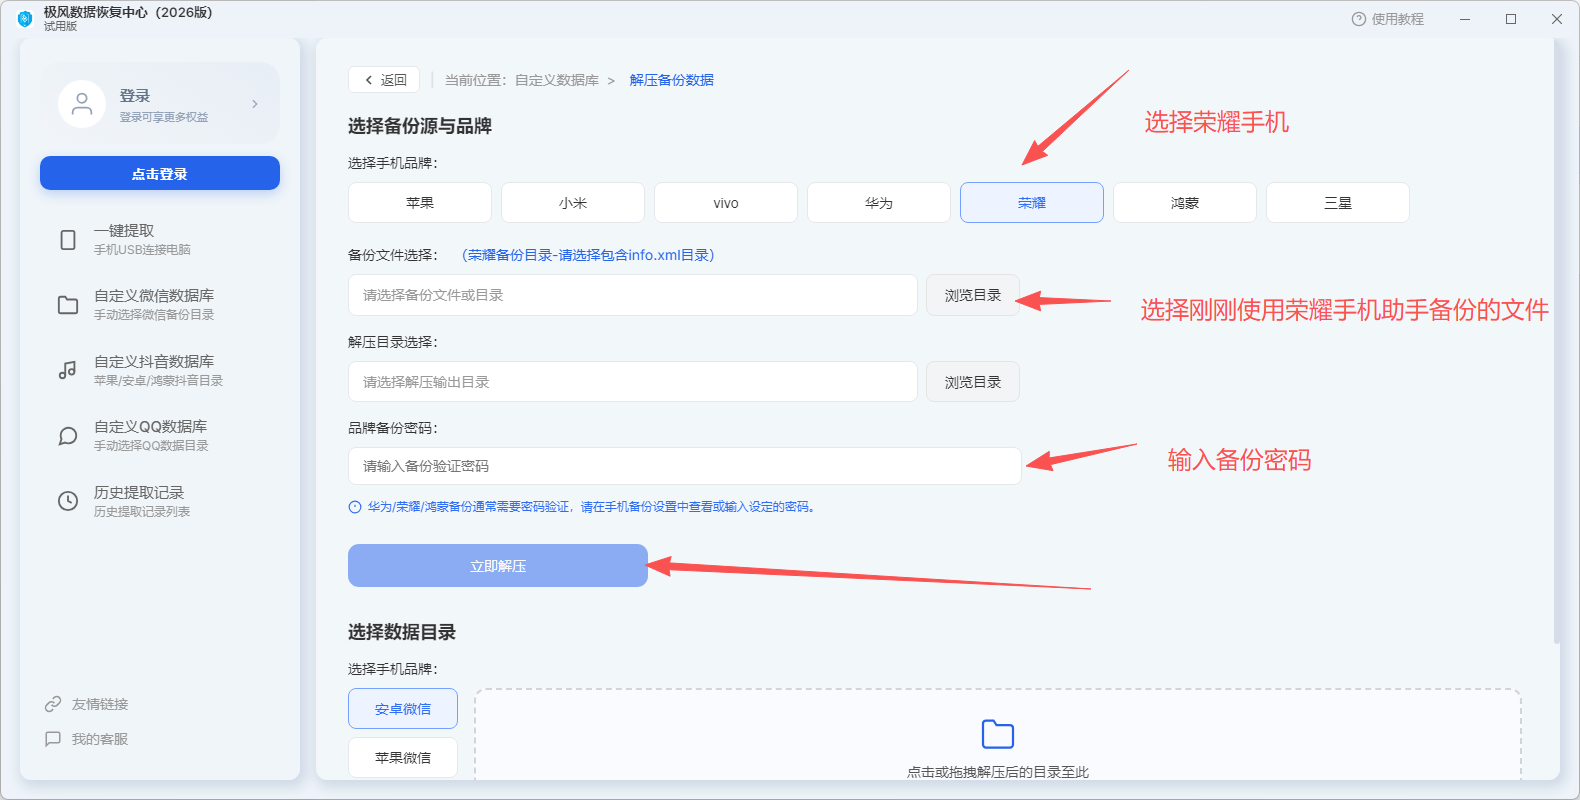The image size is (1580, 800).
Task: Expand the login panel chevron arrow
Action: (255, 104)
